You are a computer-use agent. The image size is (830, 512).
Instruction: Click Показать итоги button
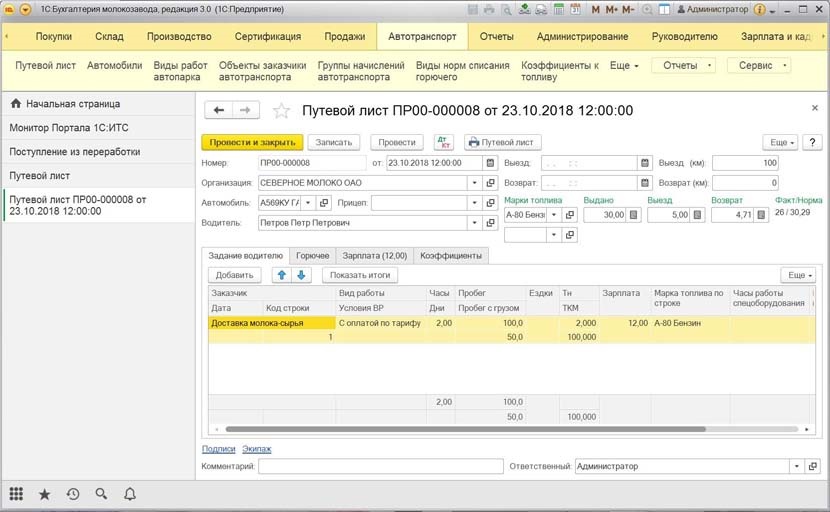(x=360, y=275)
